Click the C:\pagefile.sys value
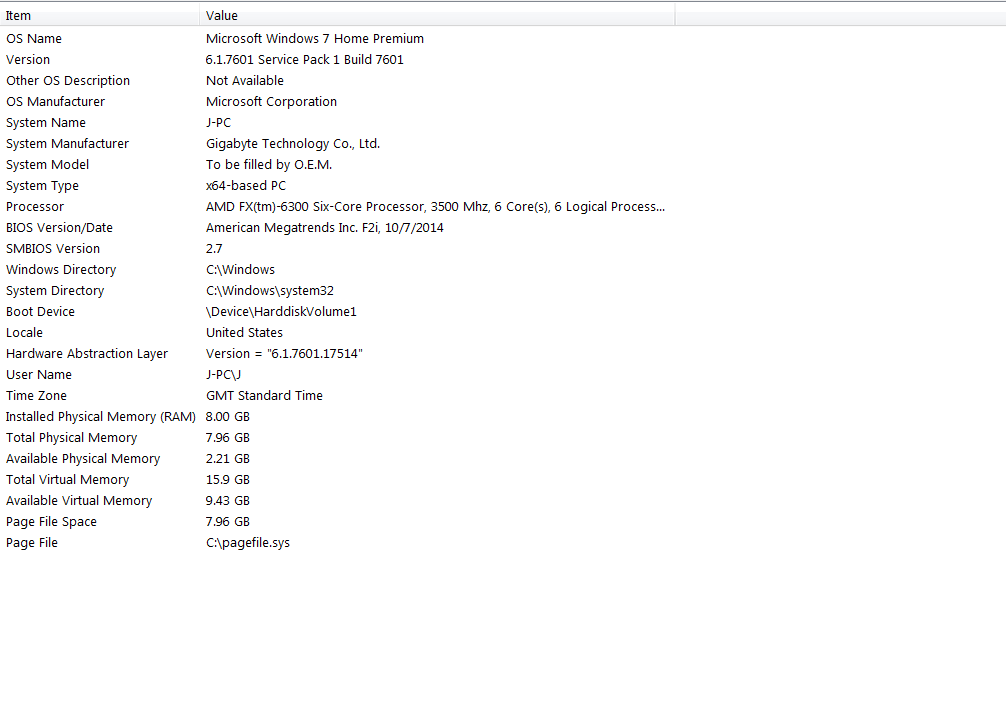Viewport: 1006px width, 710px height. (248, 543)
